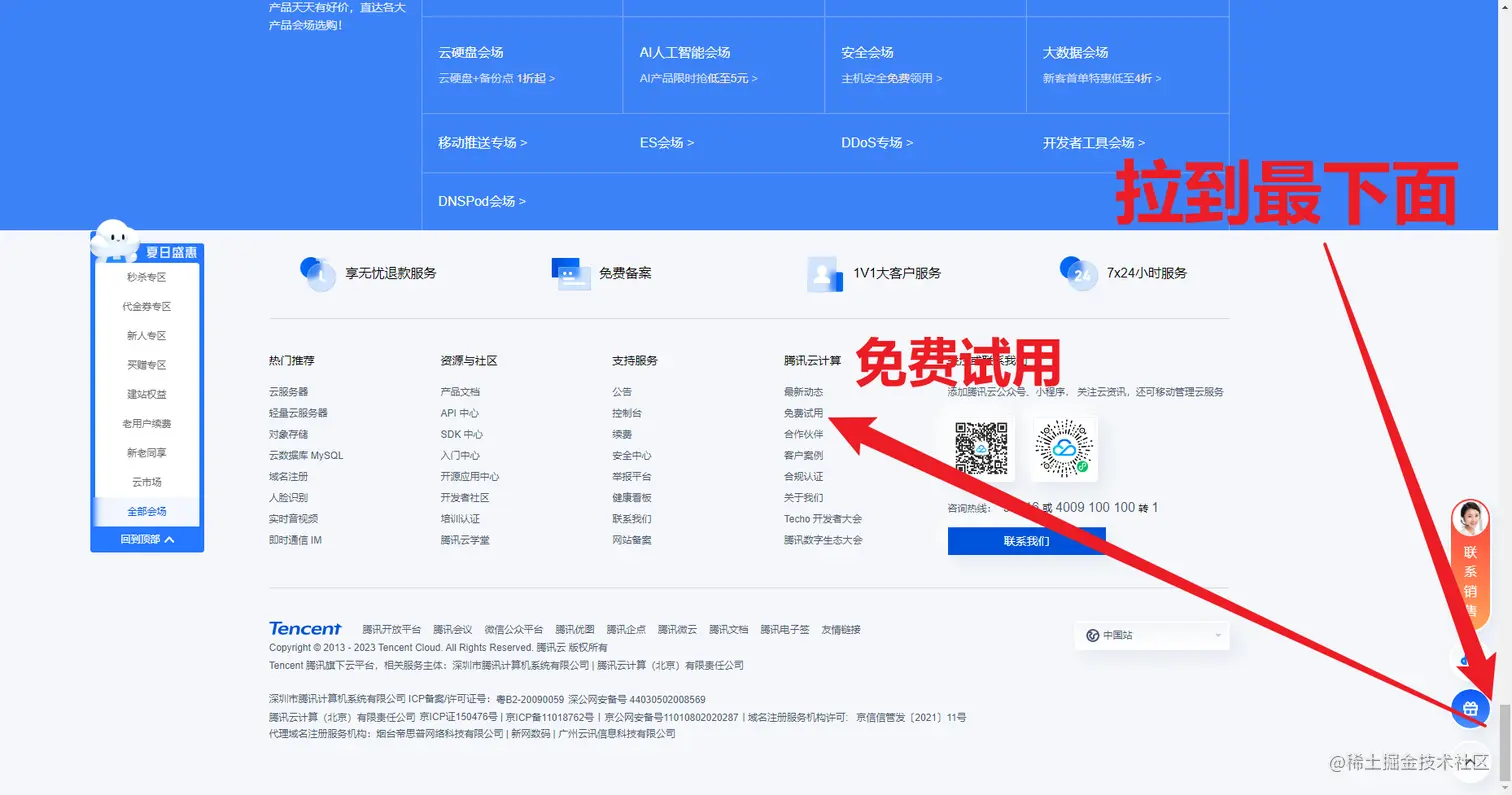This screenshot has height=795, width=1512.
Task: Open the 中国站 region dropdown
Action: (1152, 635)
